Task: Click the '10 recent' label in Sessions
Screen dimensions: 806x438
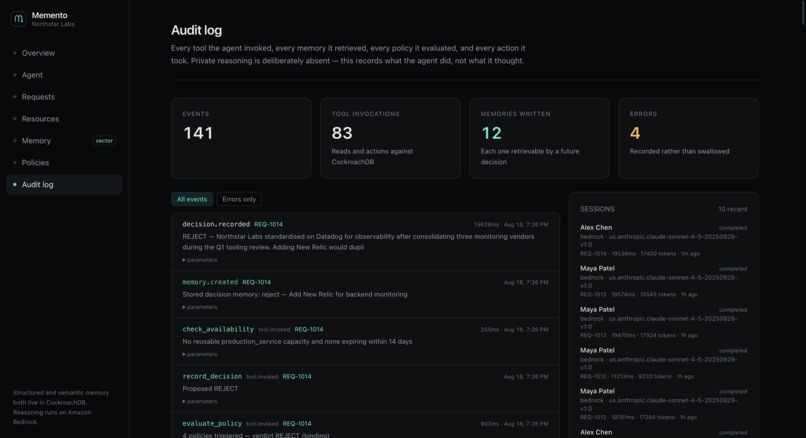Action: 732,210
